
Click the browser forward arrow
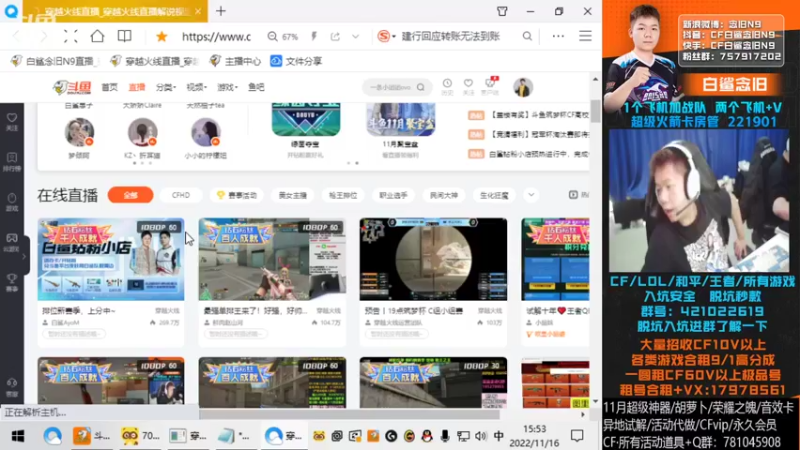coord(43,36)
